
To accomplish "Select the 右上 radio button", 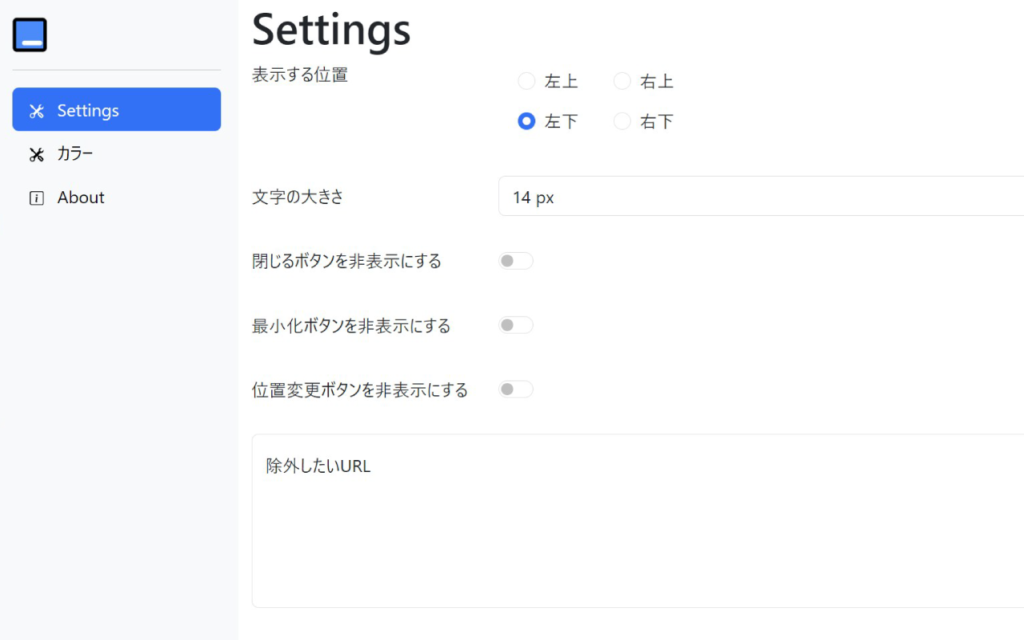I will (x=622, y=81).
